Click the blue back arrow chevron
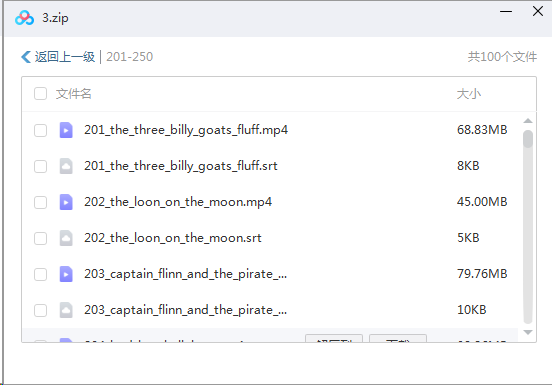 click(26, 57)
